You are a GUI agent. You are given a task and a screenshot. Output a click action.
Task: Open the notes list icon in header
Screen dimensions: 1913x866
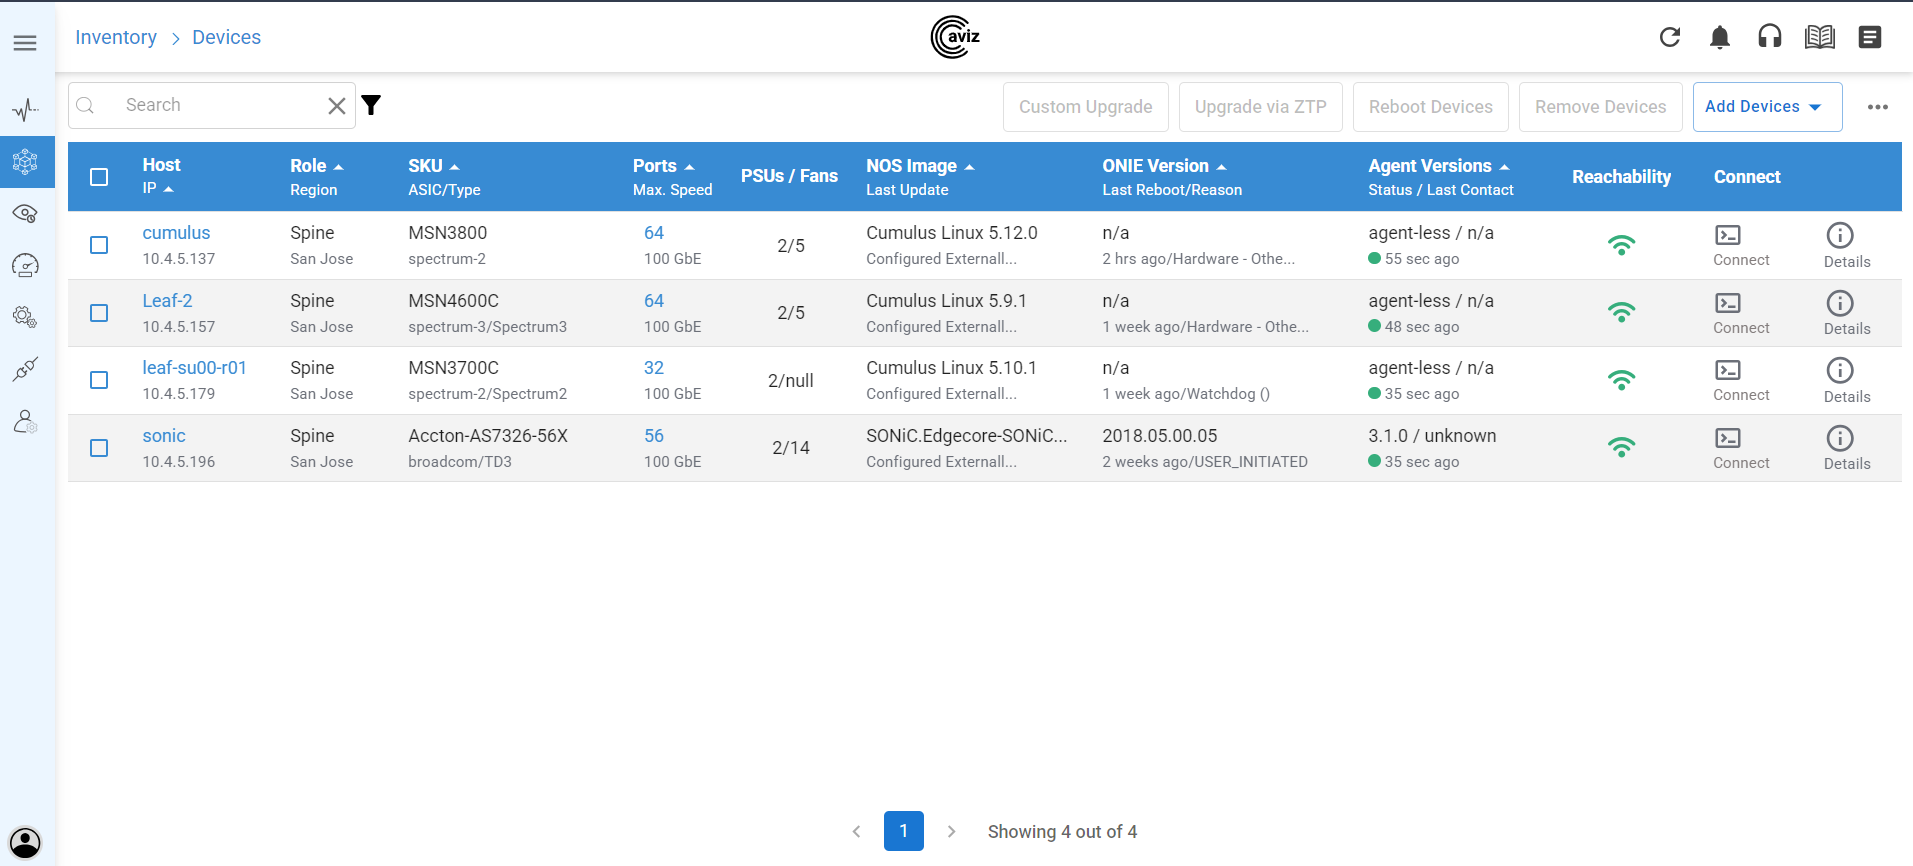pyautogui.click(x=1870, y=37)
